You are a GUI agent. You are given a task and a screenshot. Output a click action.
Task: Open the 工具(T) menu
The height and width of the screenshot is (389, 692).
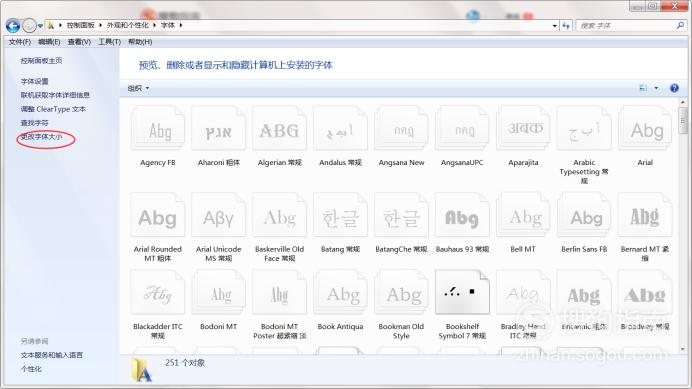109,42
